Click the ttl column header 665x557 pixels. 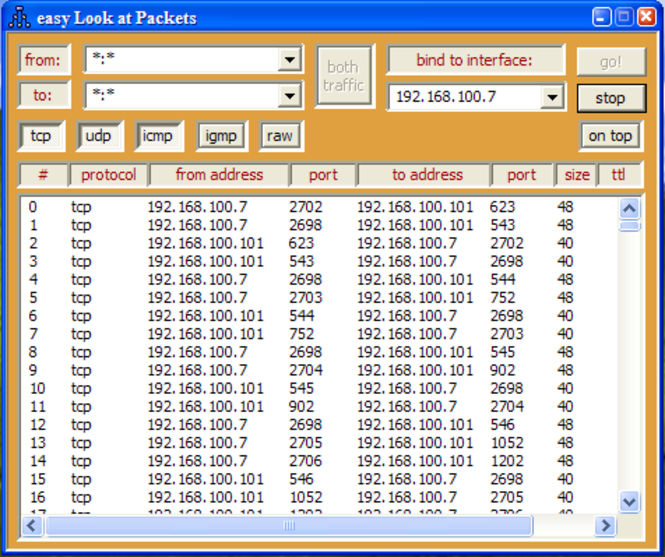(620, 175)
